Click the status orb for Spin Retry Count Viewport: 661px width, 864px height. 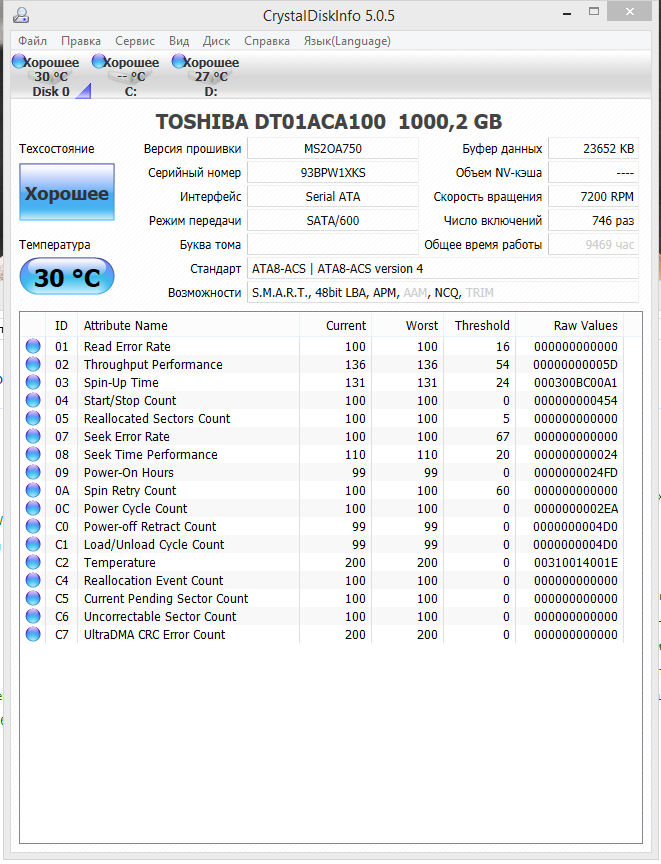pos(33,490)
